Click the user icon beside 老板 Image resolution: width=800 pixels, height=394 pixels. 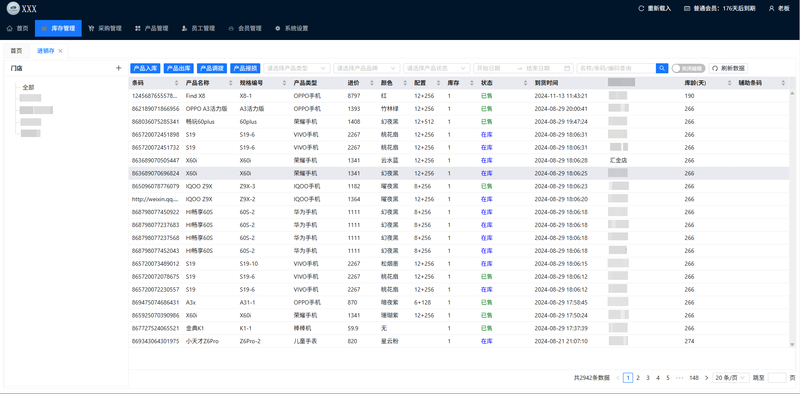pyautogui.click(x=771, y=8)
